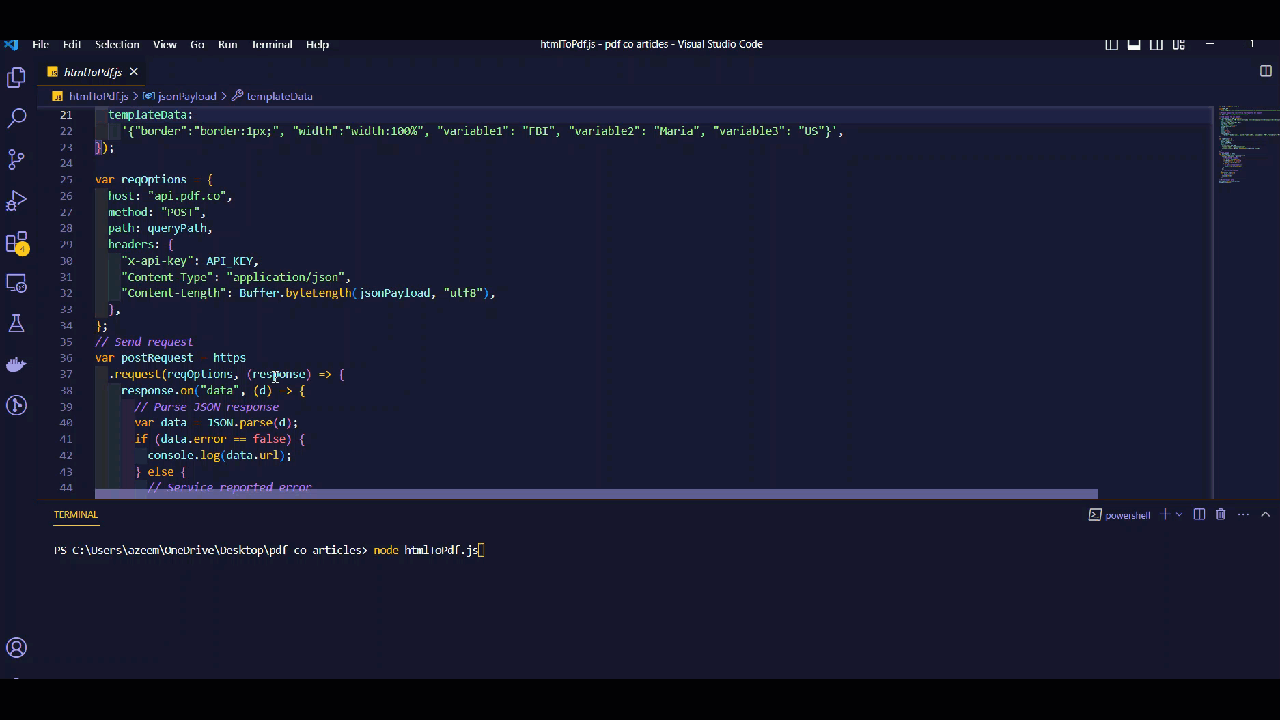Open the launch profile dropdown beside plus

point(1178,515)
